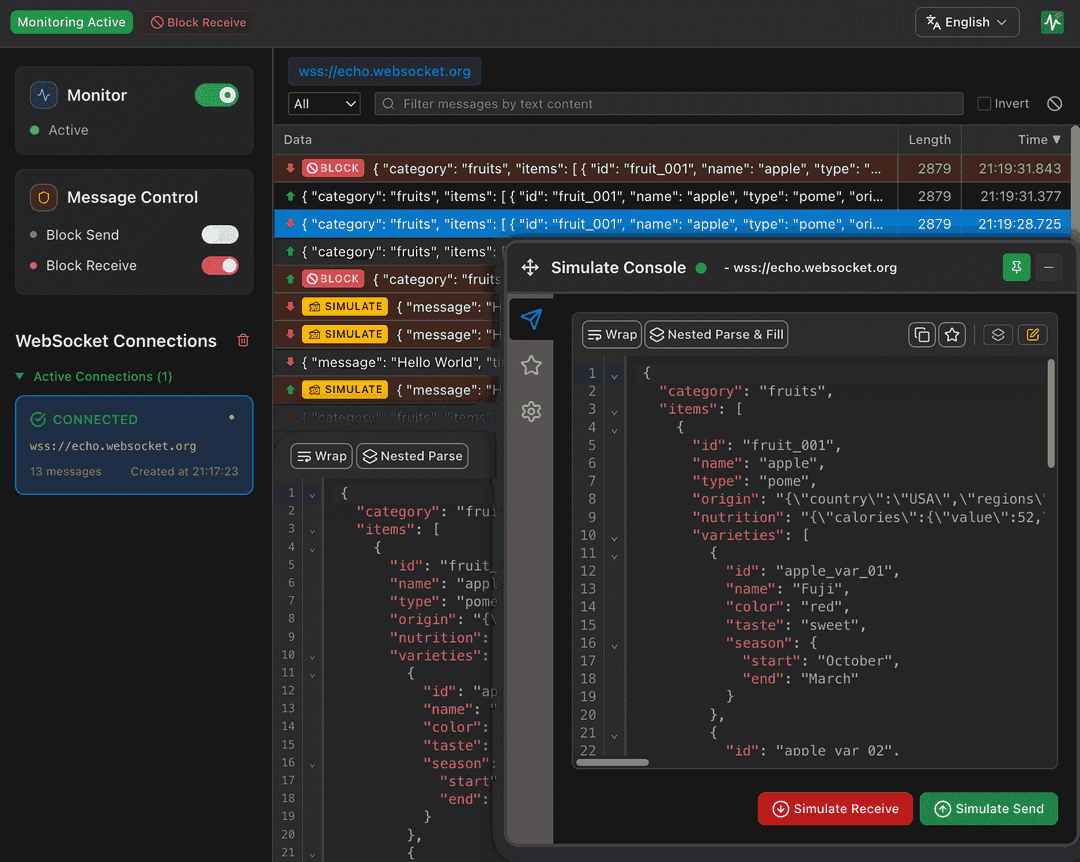Delete connections using the trash icon
Viewport: 1080px width, 862px height.
242,340
